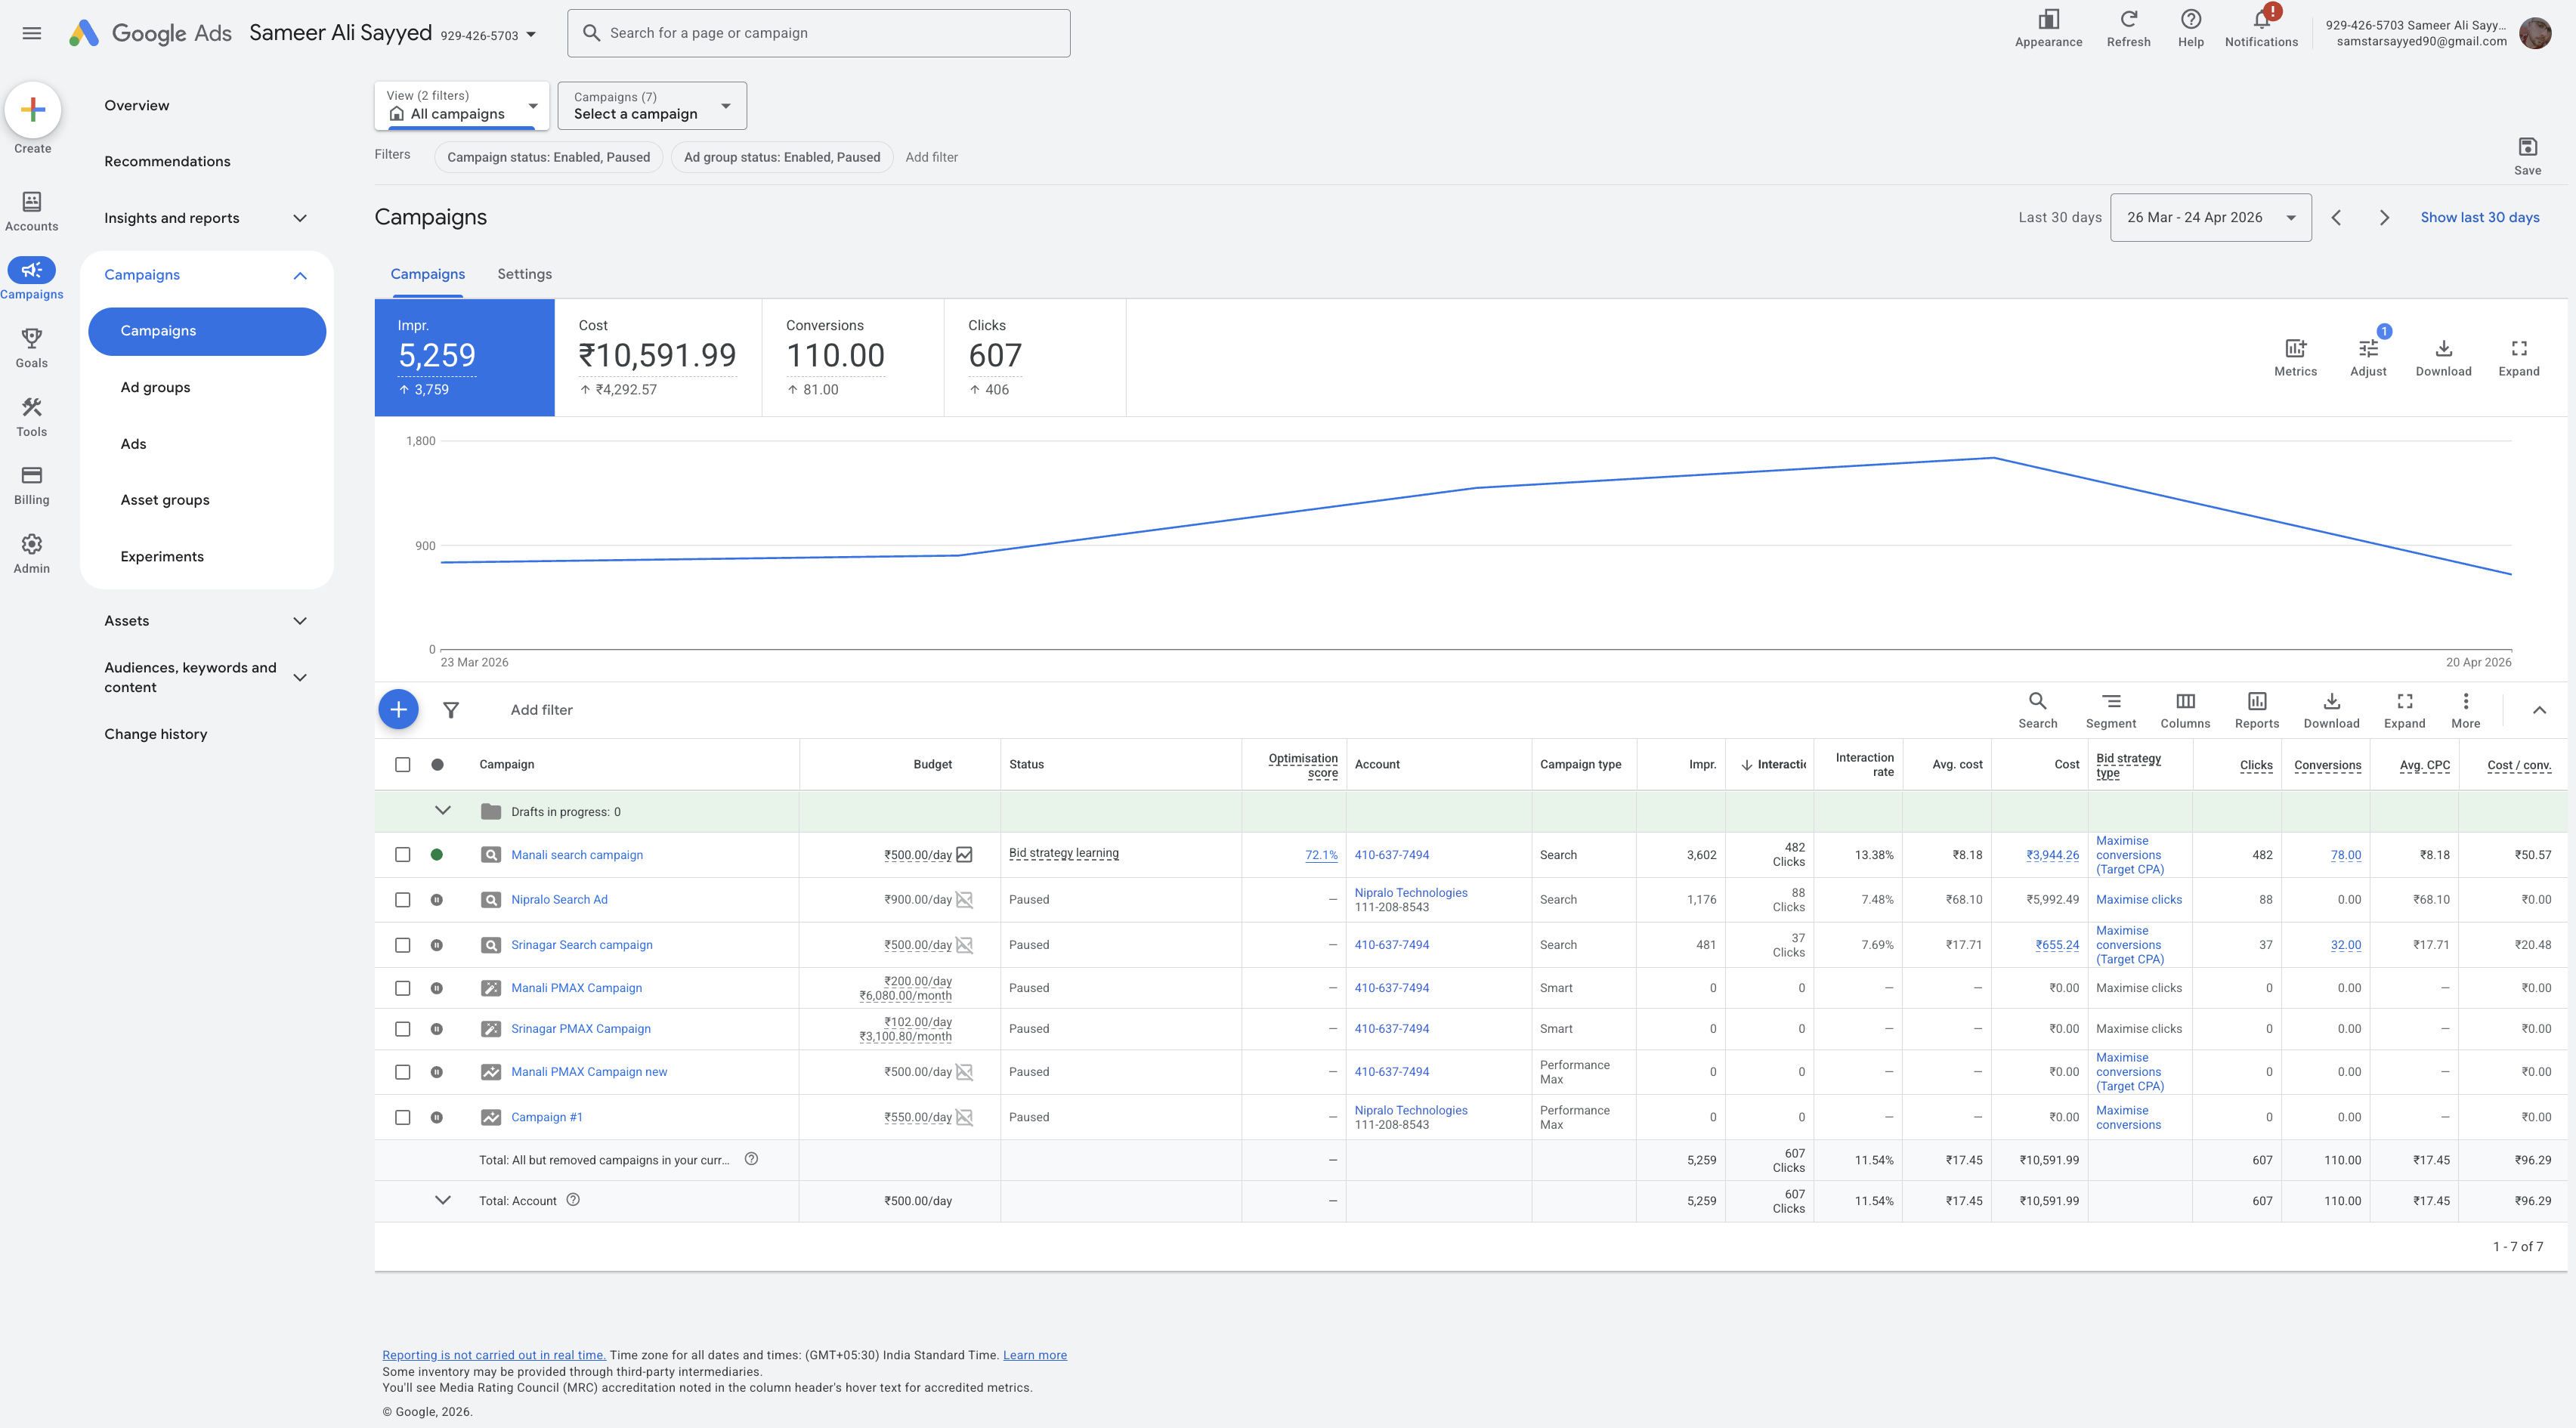Image resolution: width=2576 pixels, height=1428 pixels.
Task: Expand the chart to full screen
Action: click(2518, 357)
